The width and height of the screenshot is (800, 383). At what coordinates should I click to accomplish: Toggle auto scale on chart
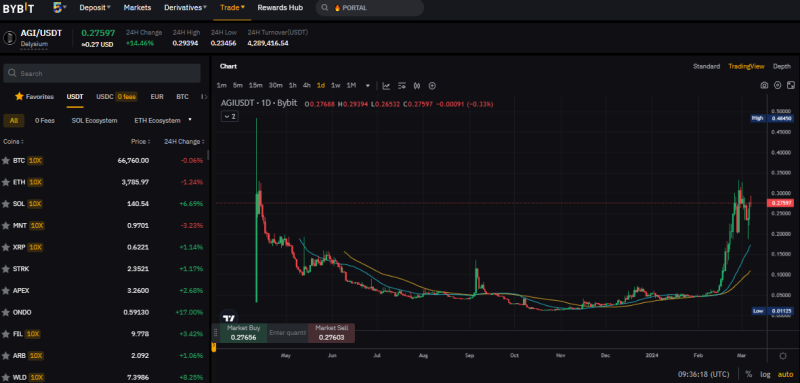786,374
